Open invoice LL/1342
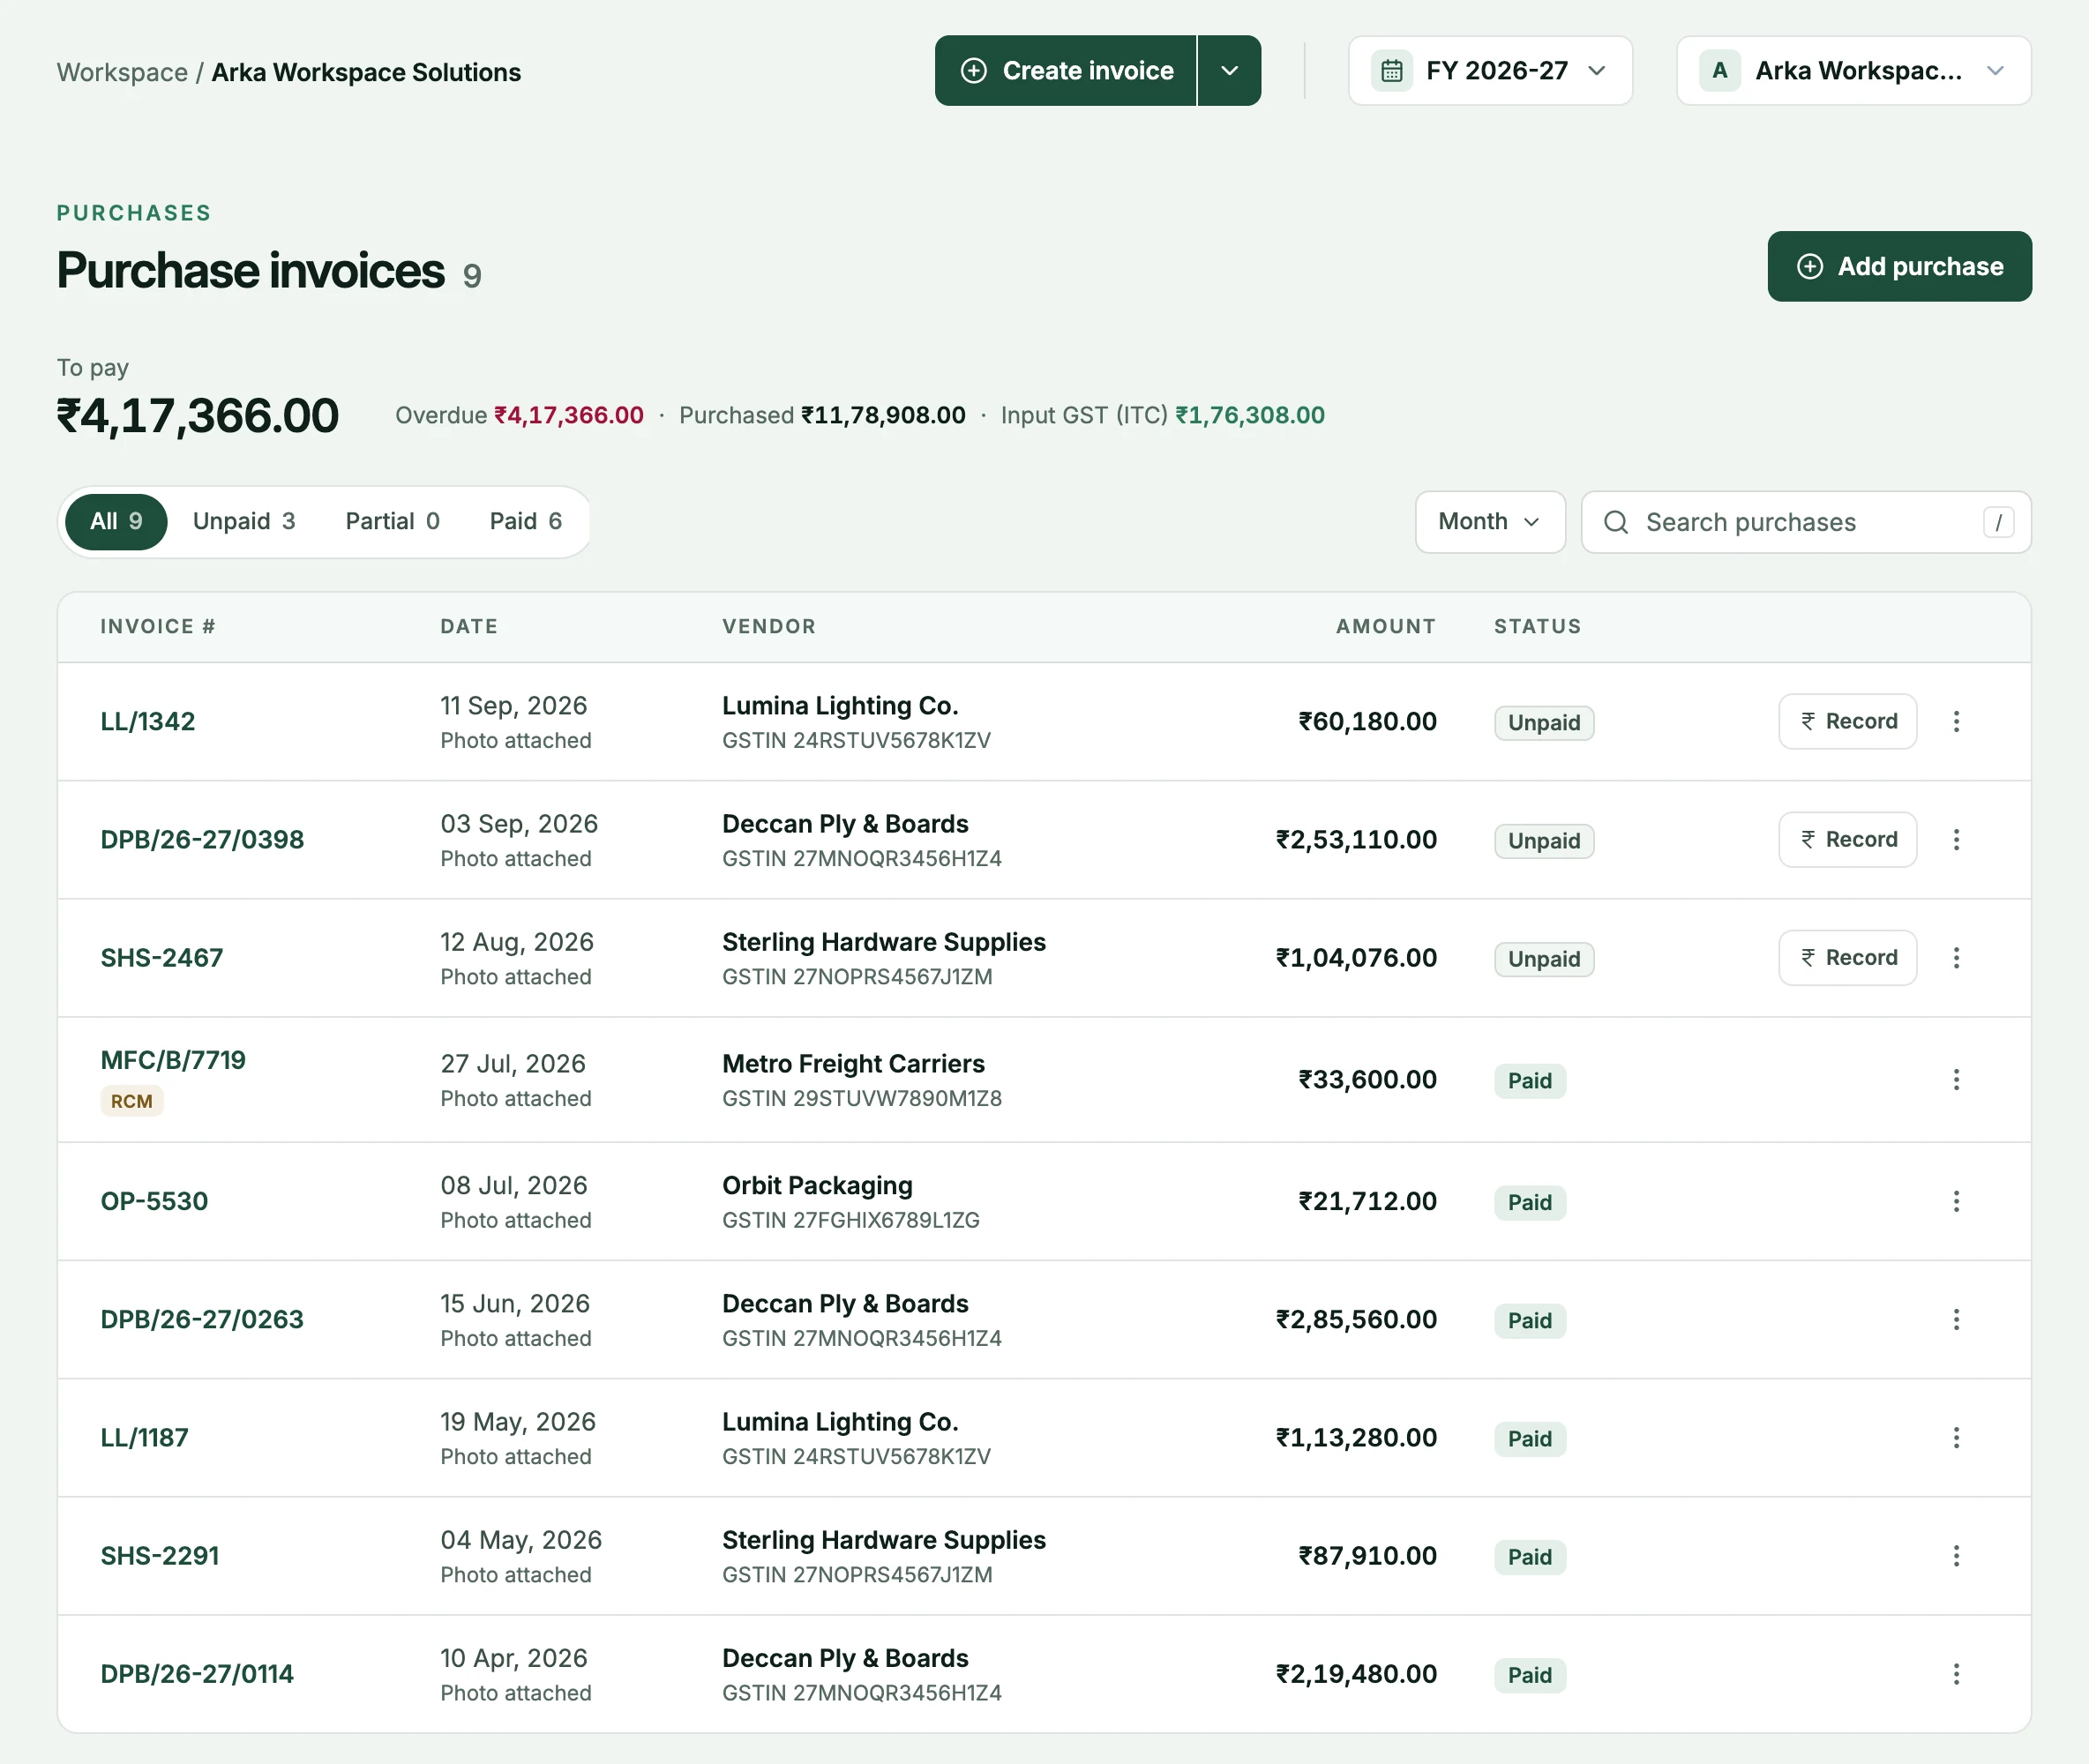The height and width of the screenshot is (1764, 2089). (x=148, y=721)
